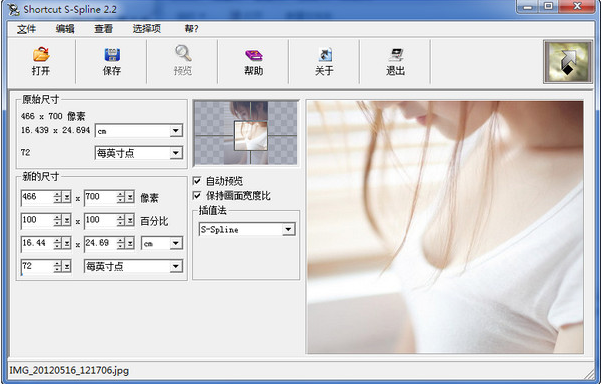Image resolution: width=601 pixels, height=384 pixels.
Task: Open the 选择项 menu
Action: [146, 29]
